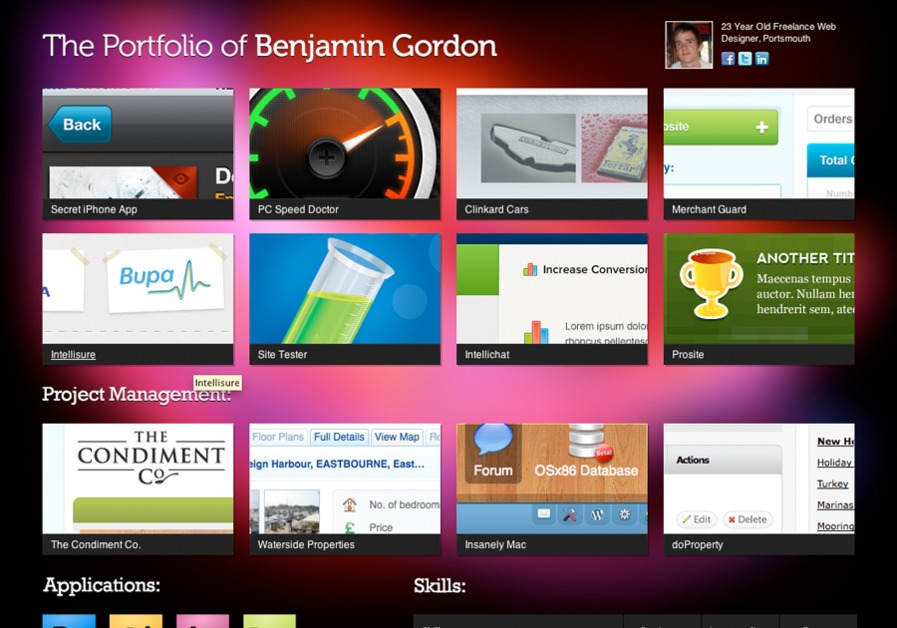Click the Intellichat caption

[487, 355]
